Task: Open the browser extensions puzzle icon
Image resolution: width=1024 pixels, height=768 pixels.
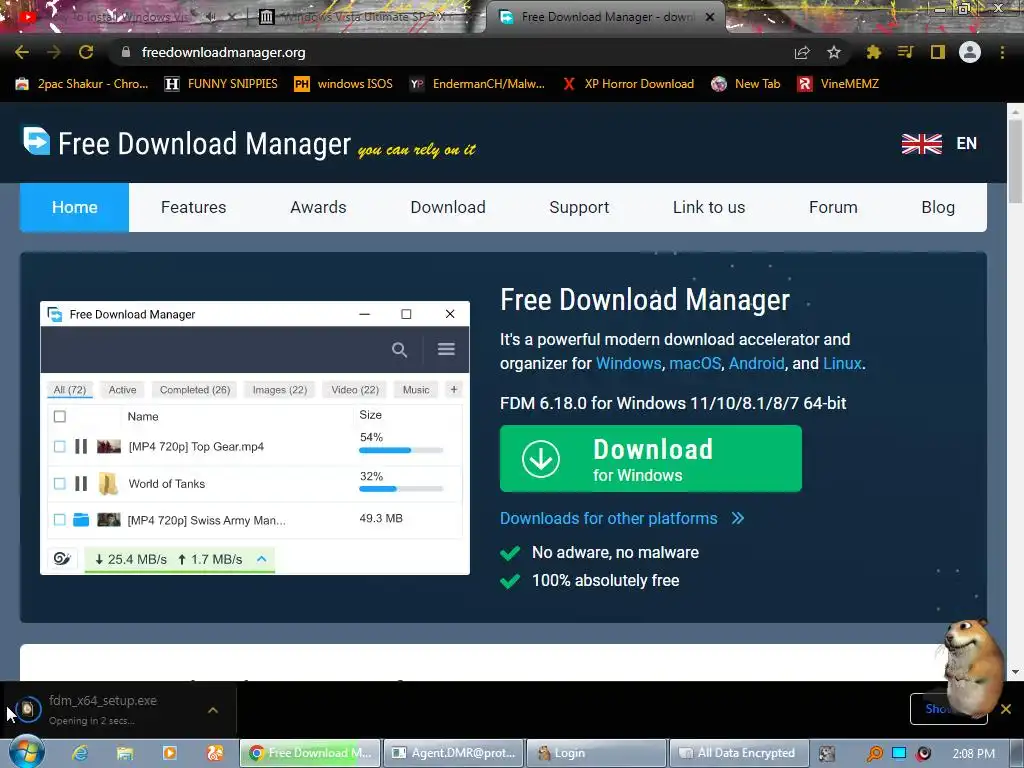Action: click(873, 52)
